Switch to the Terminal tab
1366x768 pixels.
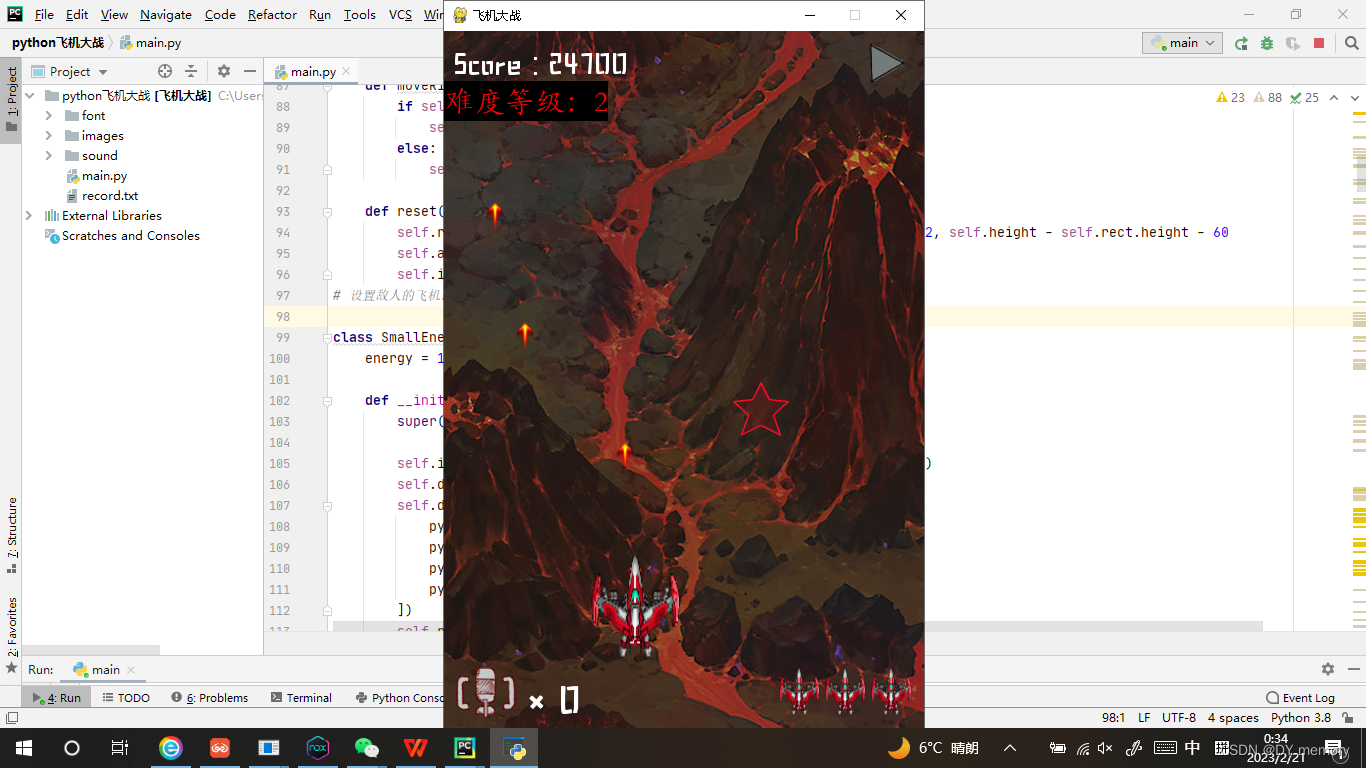pos(301,698)
